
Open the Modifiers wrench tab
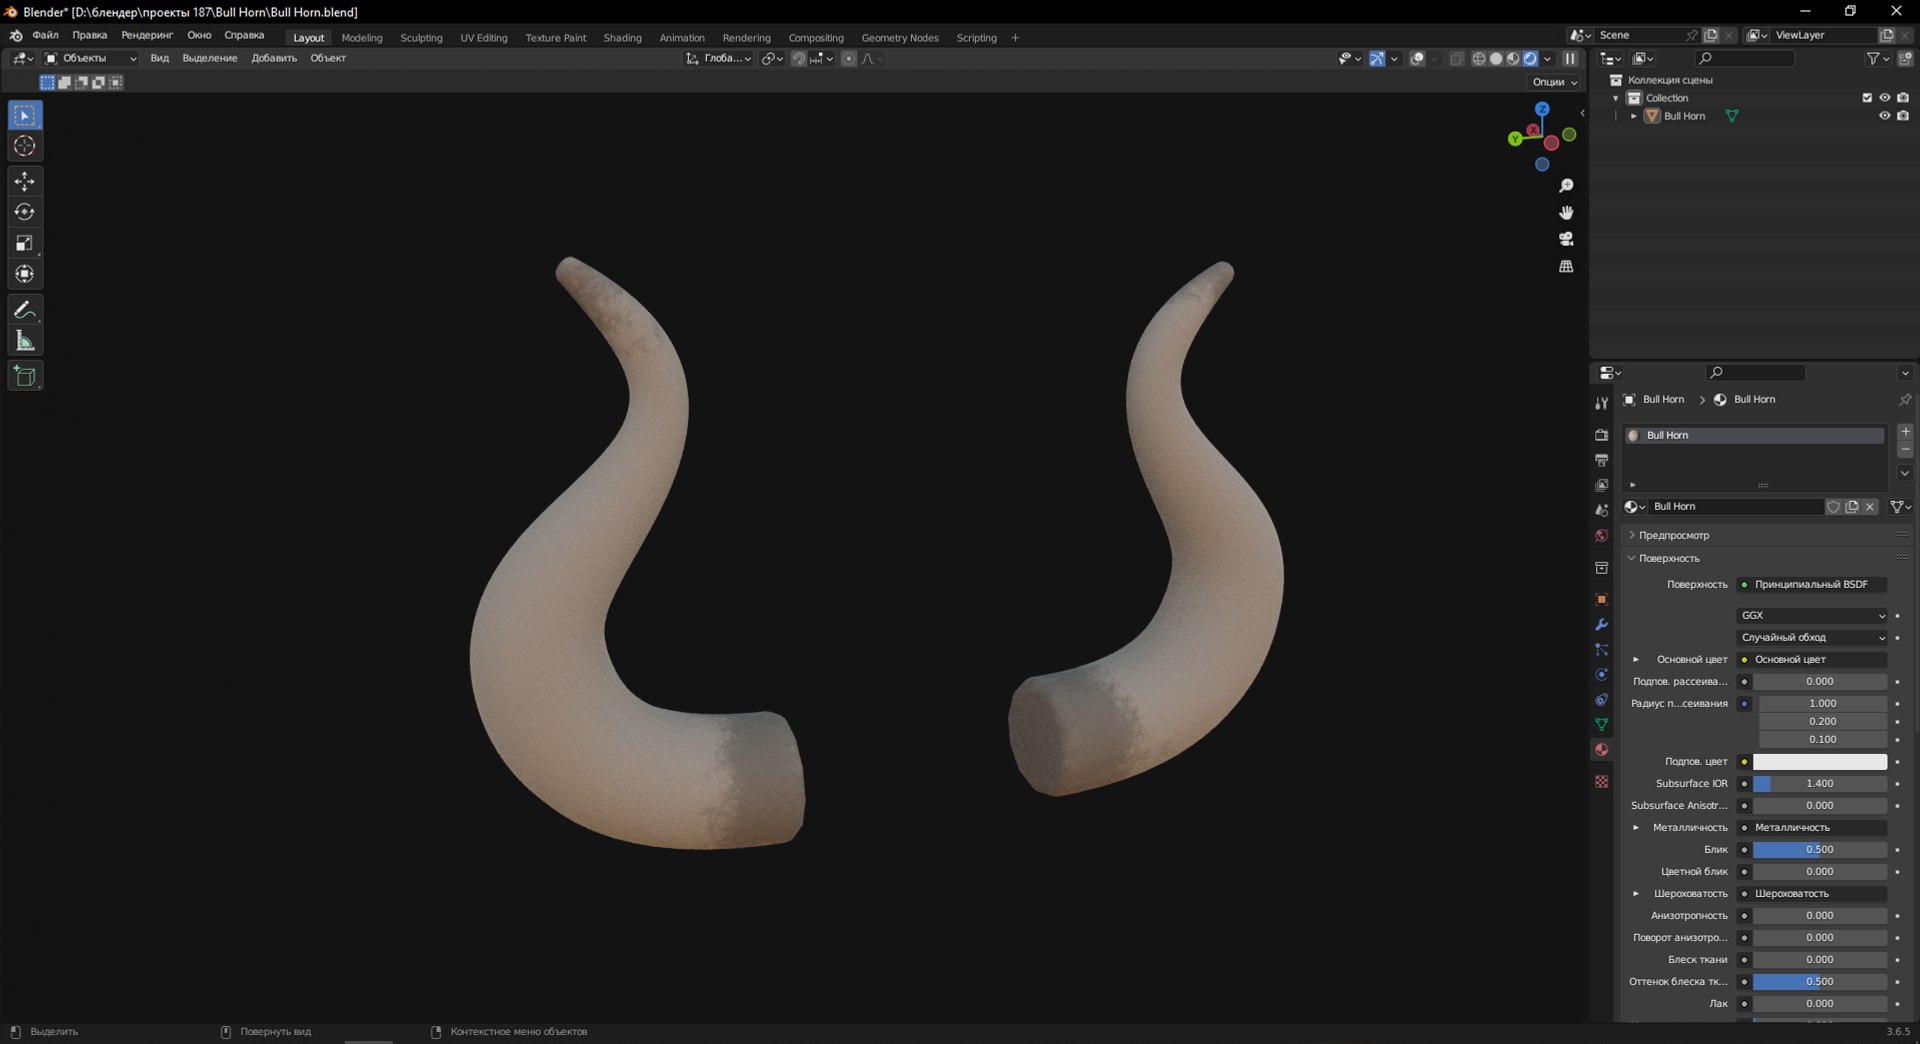coord(1601,624)
